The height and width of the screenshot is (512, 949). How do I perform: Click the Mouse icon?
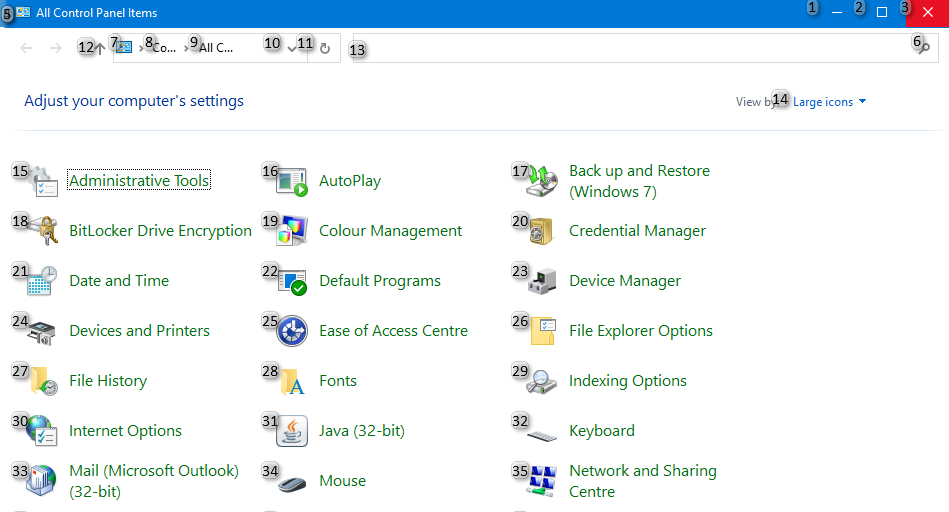pos(292,484)
